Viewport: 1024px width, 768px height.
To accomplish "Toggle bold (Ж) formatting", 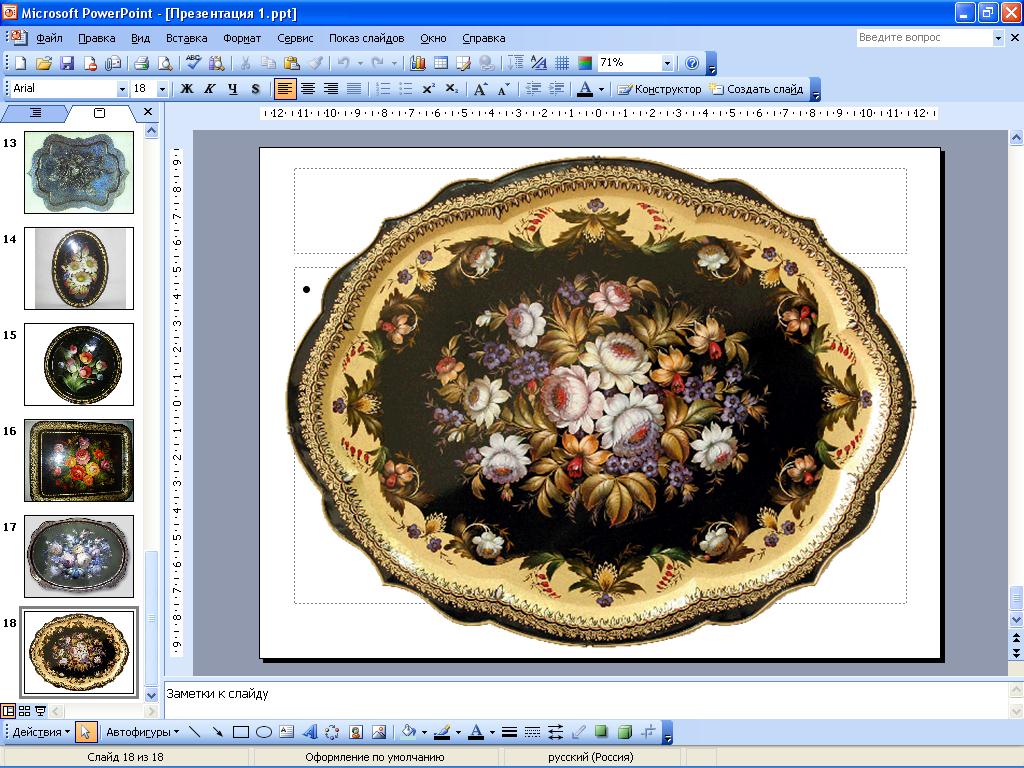I will (x=187, y=89).
